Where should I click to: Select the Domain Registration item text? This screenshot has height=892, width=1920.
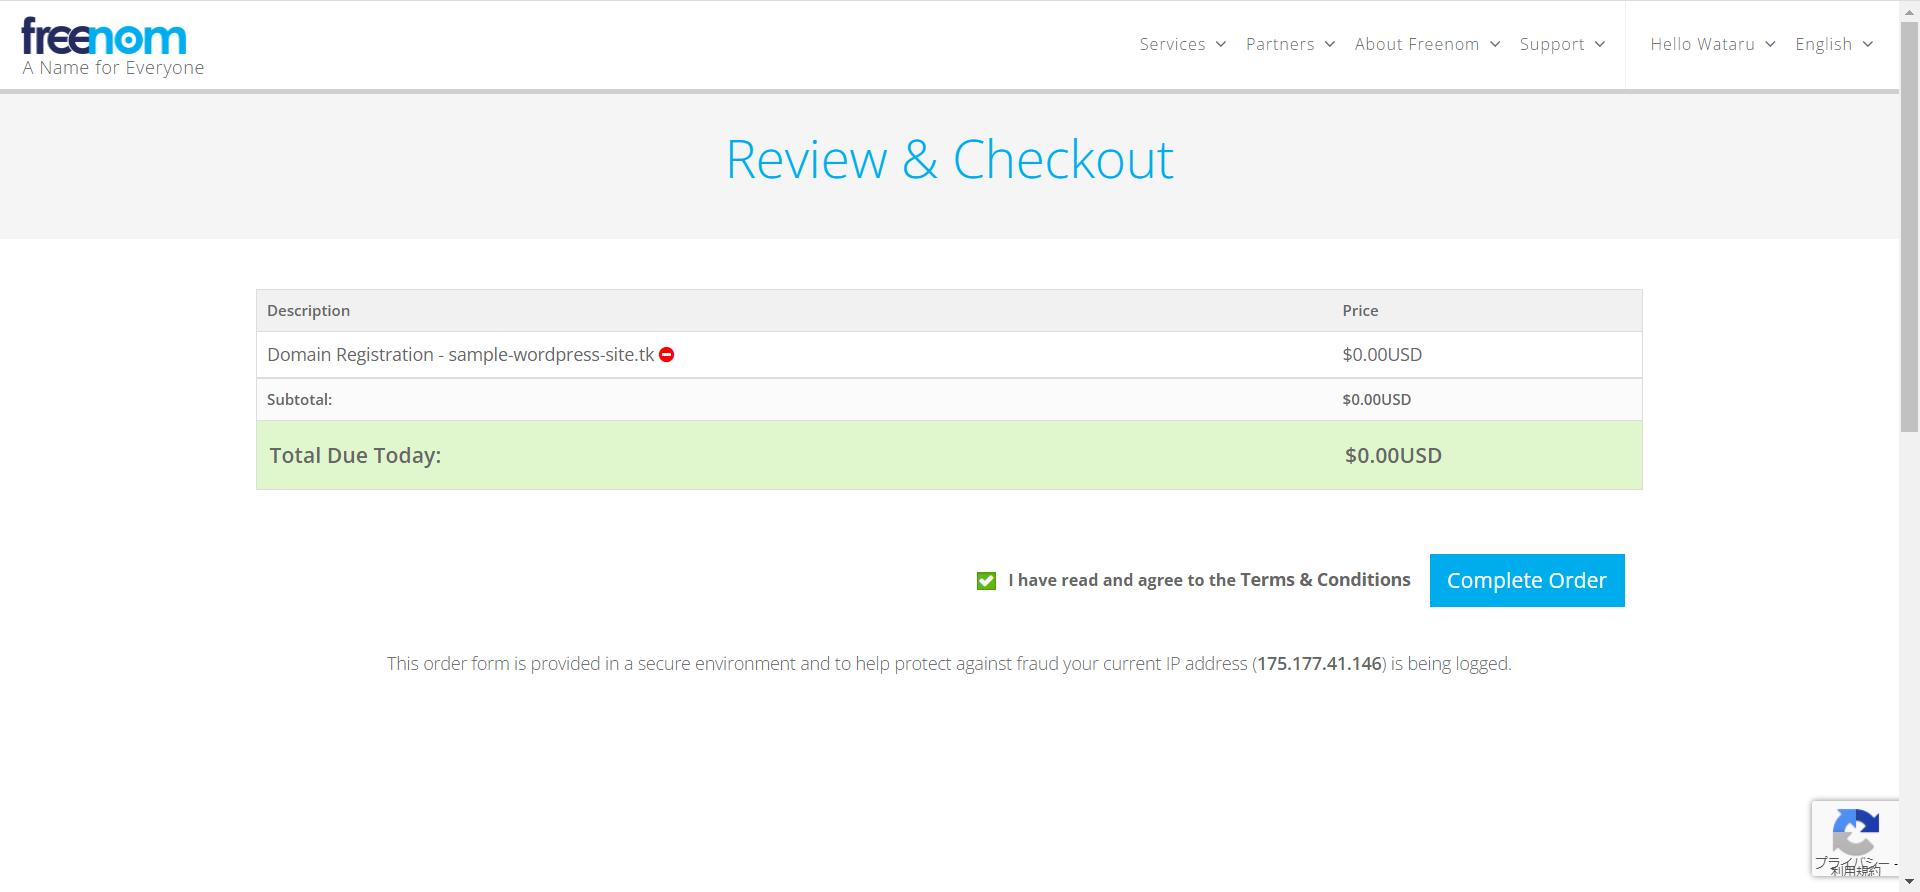tap(460, 355)
